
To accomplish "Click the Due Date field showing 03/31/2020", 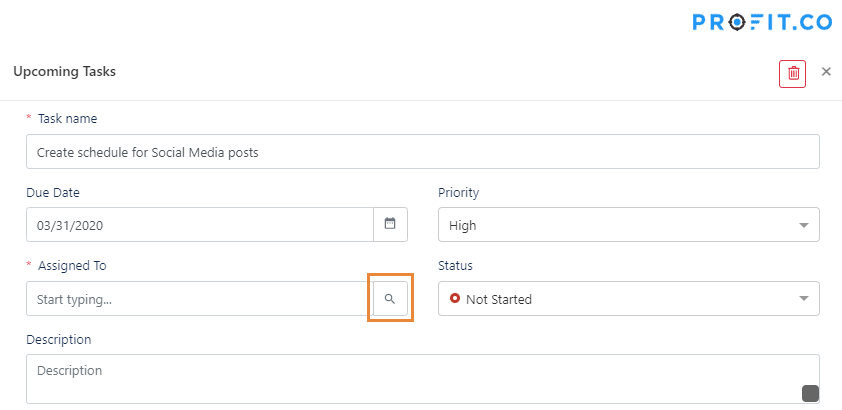I will pyautogui.click(x=200, y=224).
